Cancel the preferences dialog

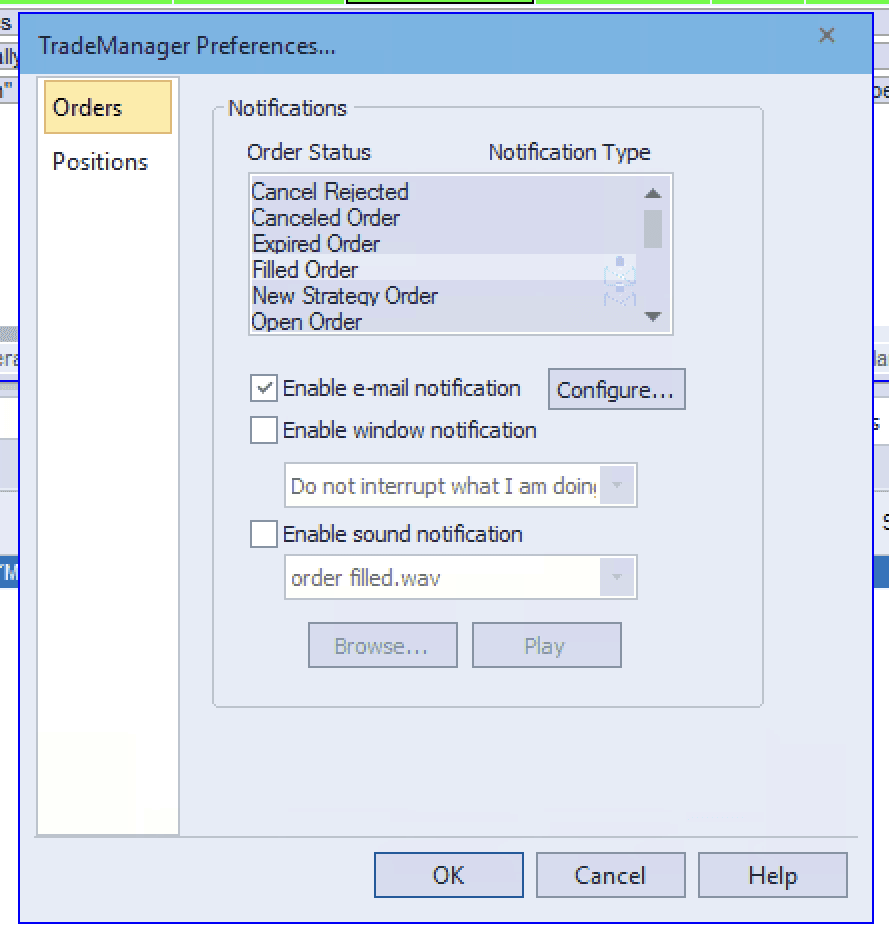610,874
